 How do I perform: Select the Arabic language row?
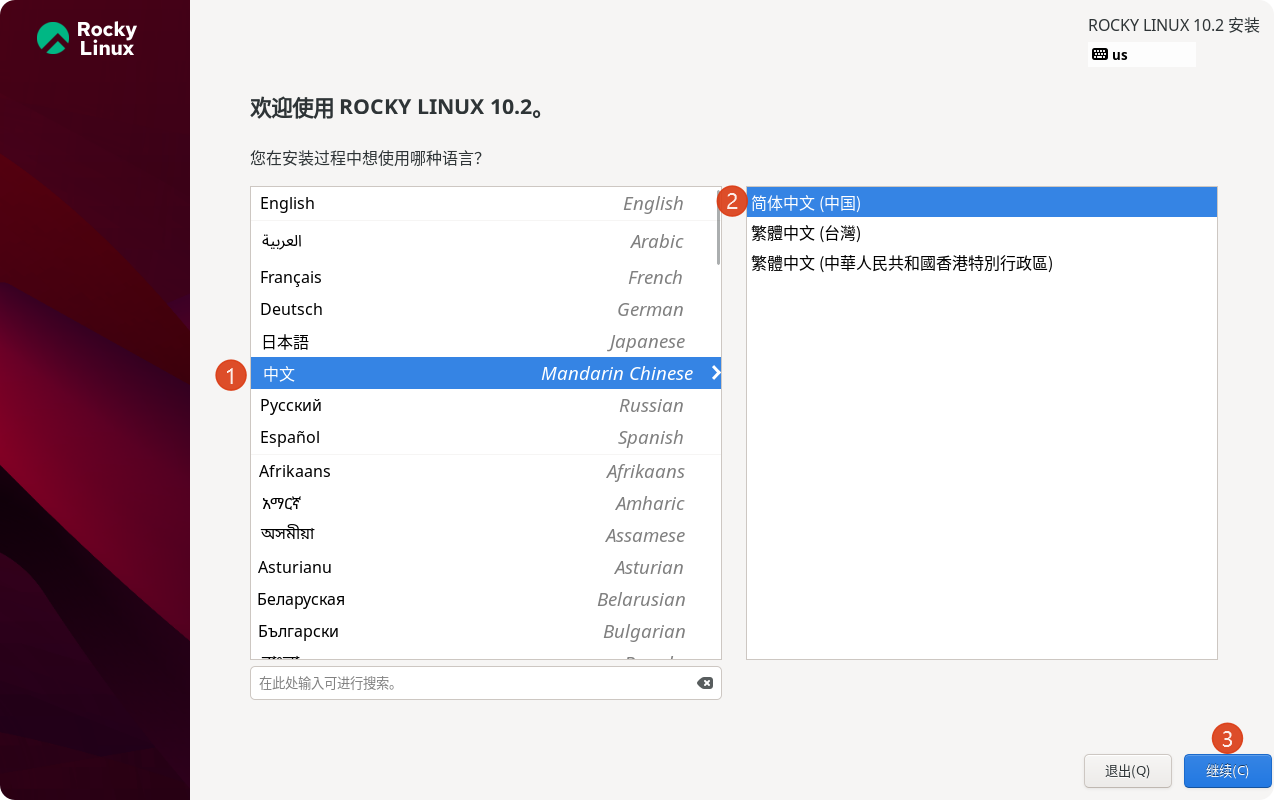[x=485, y=241]
